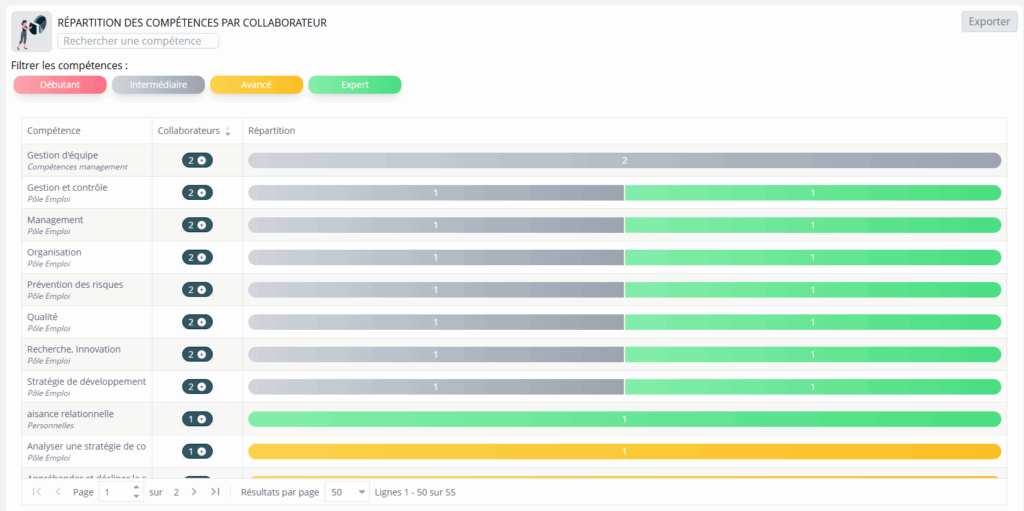1024x511 pixels.
Task: Click the Compétence column header
Action: 54,131
